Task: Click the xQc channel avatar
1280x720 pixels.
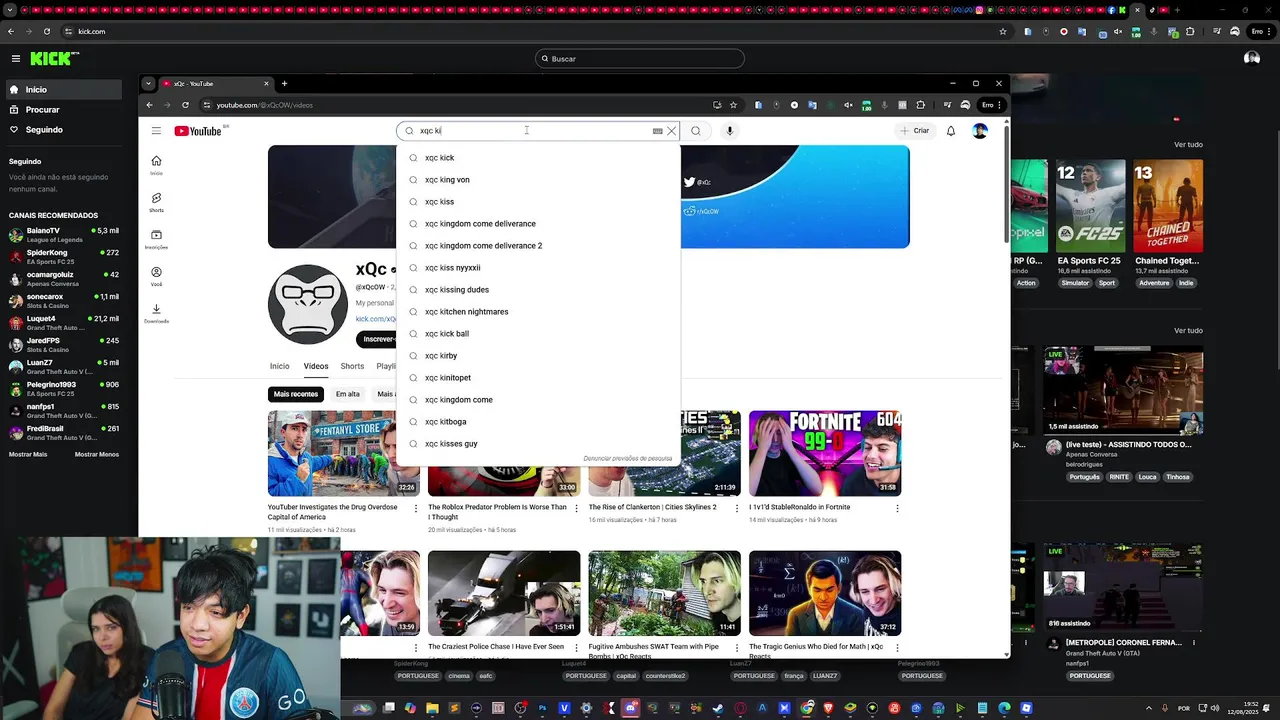Action: click(x=308, y=304)
